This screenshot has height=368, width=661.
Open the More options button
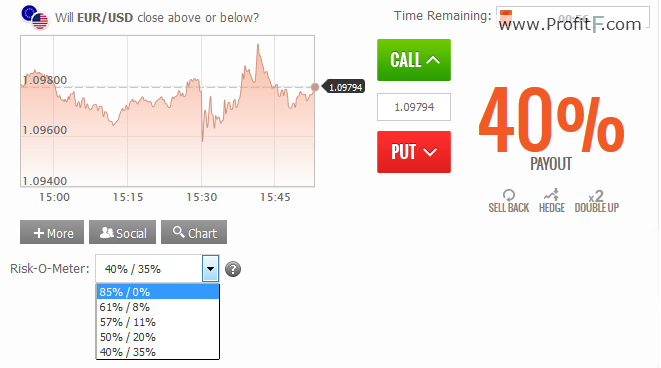click(52, 232)
